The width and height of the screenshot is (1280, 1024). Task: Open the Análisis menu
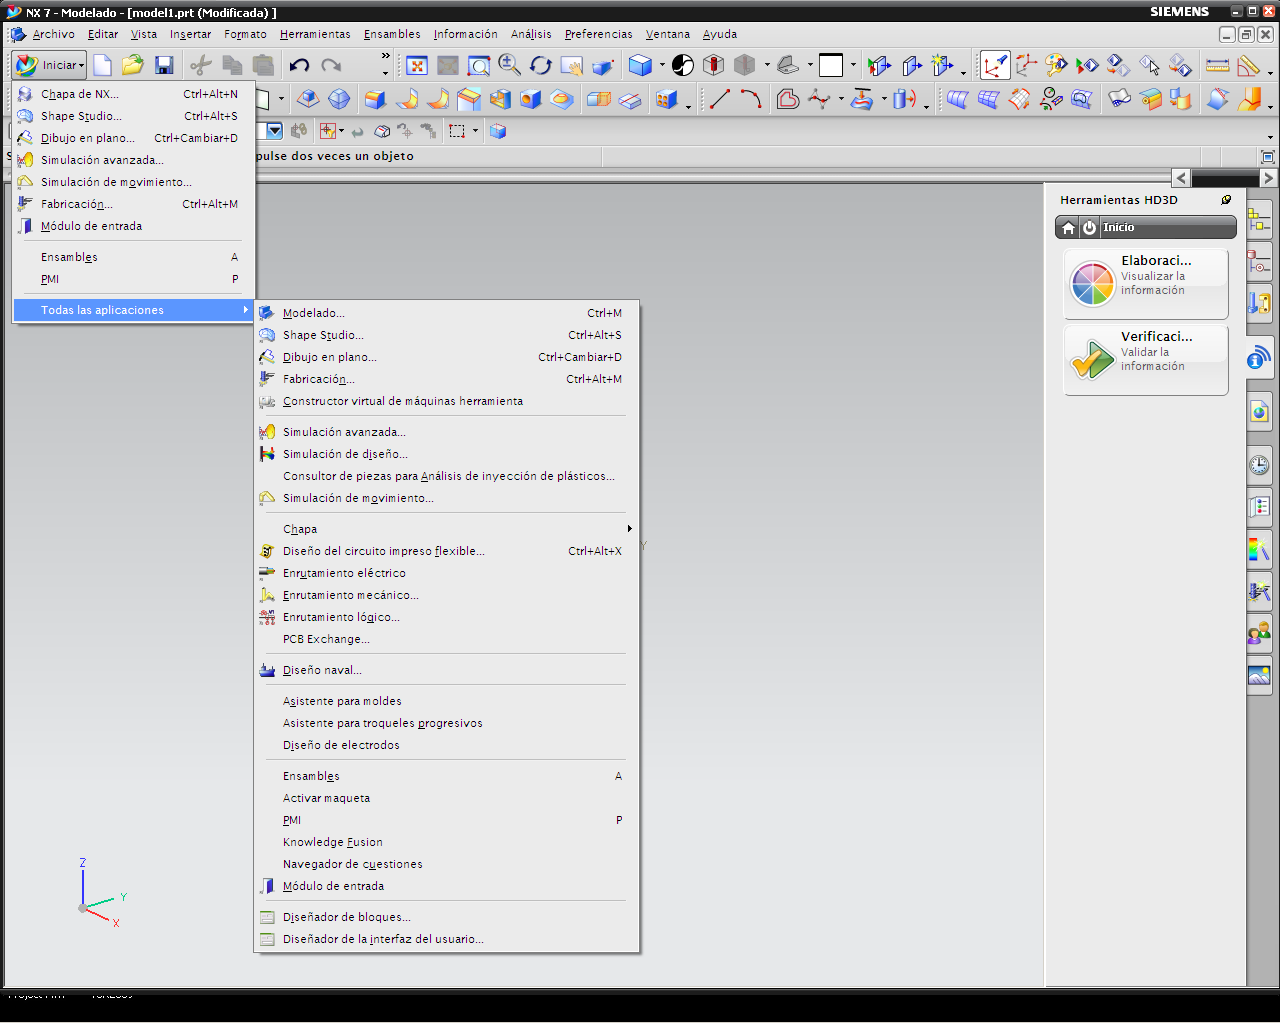pyautogui.click(x=531, y=34)
